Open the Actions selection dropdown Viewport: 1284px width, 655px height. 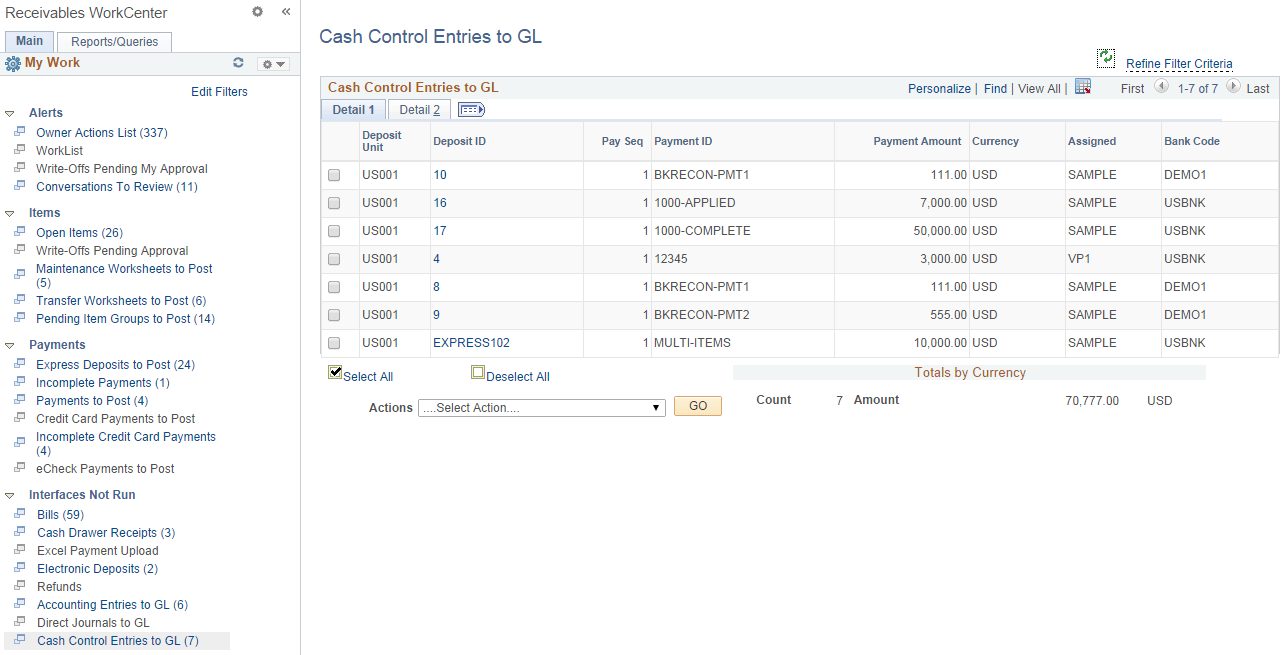pyautogui.click(x=541, y=407)
